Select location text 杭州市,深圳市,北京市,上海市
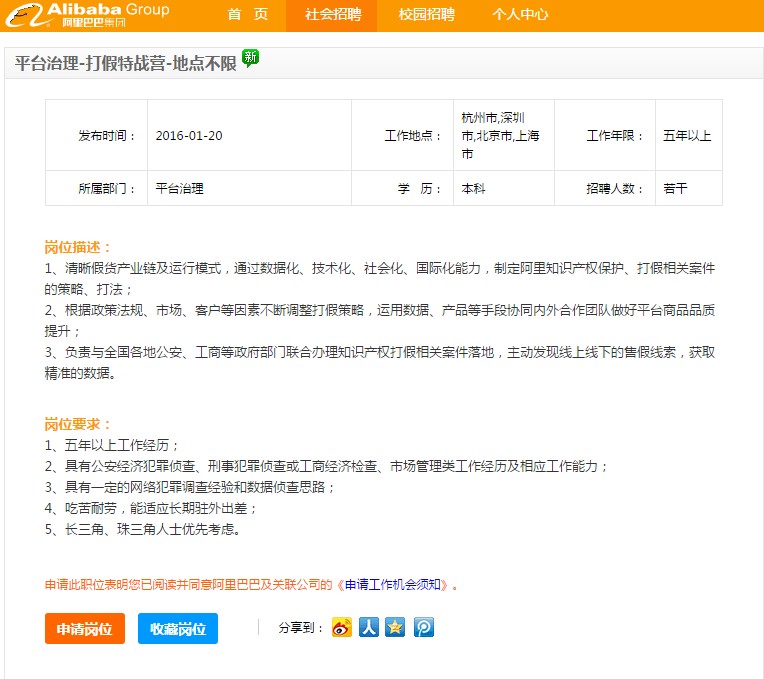 [500, 135]
